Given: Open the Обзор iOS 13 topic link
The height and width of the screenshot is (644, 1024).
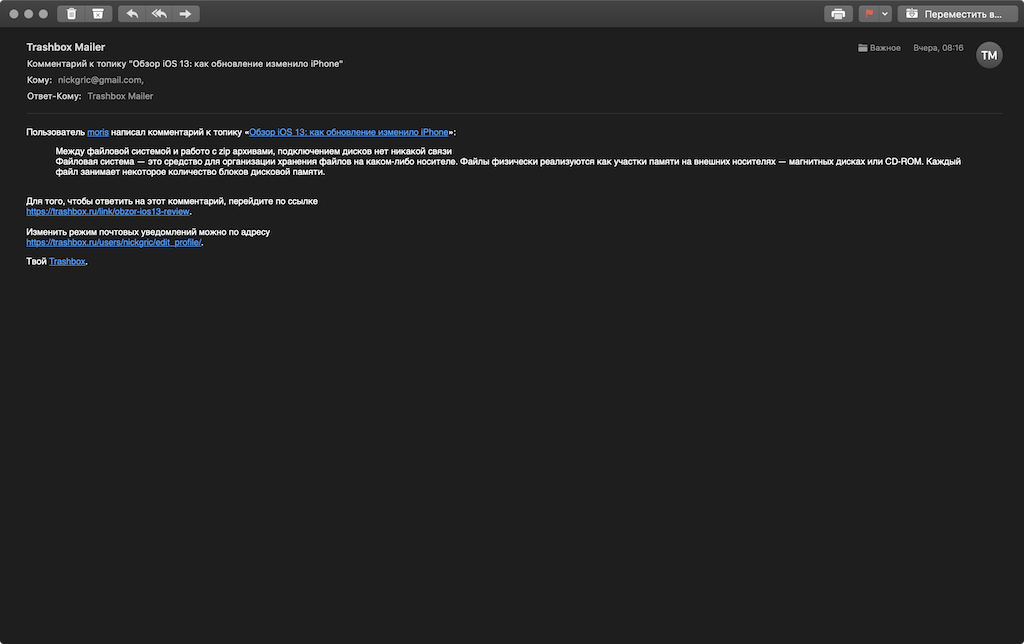Looking at the screenshot, I should tap(349, 132).
